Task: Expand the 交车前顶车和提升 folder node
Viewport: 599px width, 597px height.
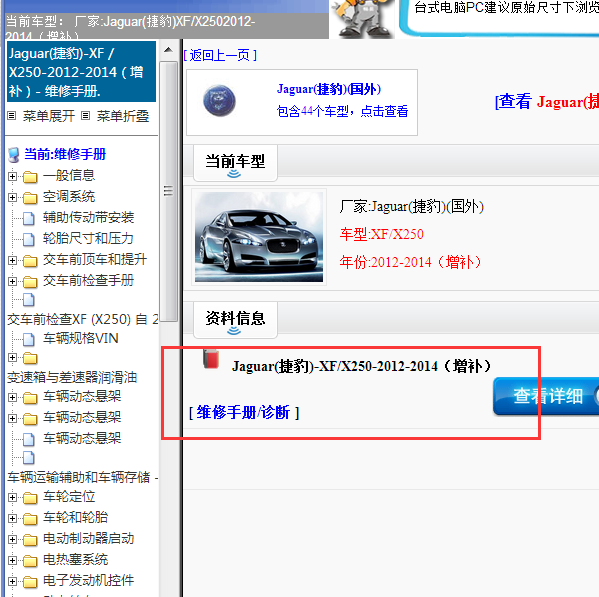Action: click(12, 260)
